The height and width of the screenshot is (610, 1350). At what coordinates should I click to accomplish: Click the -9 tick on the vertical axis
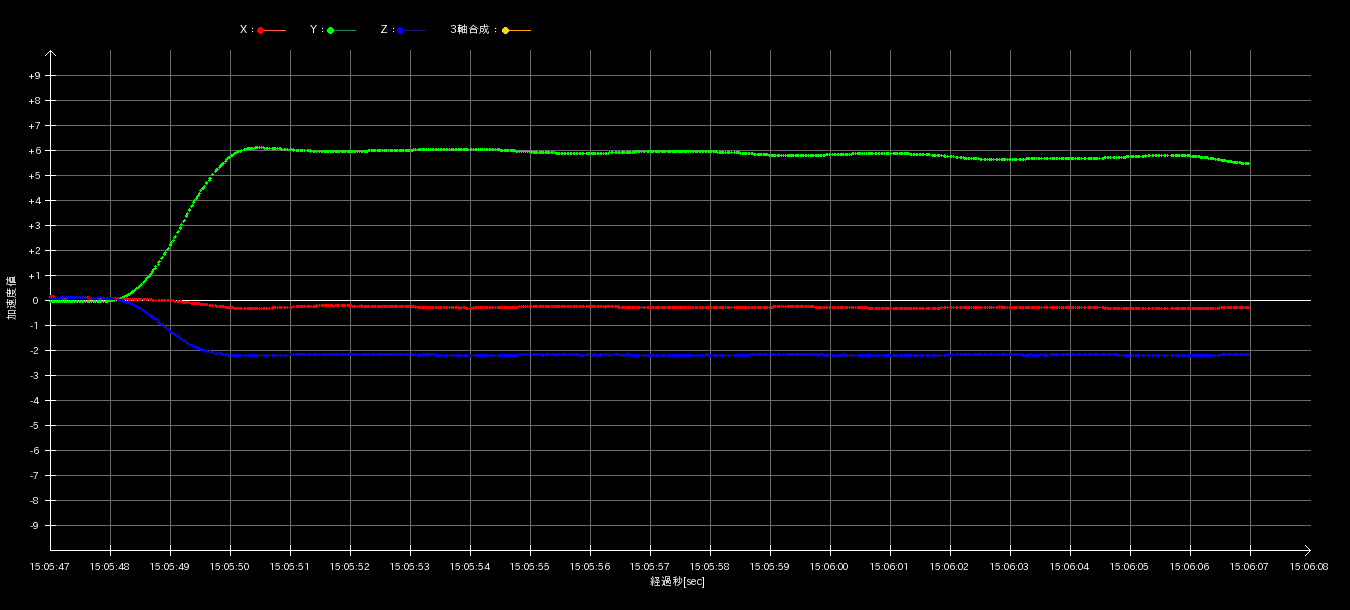point(35,526)
